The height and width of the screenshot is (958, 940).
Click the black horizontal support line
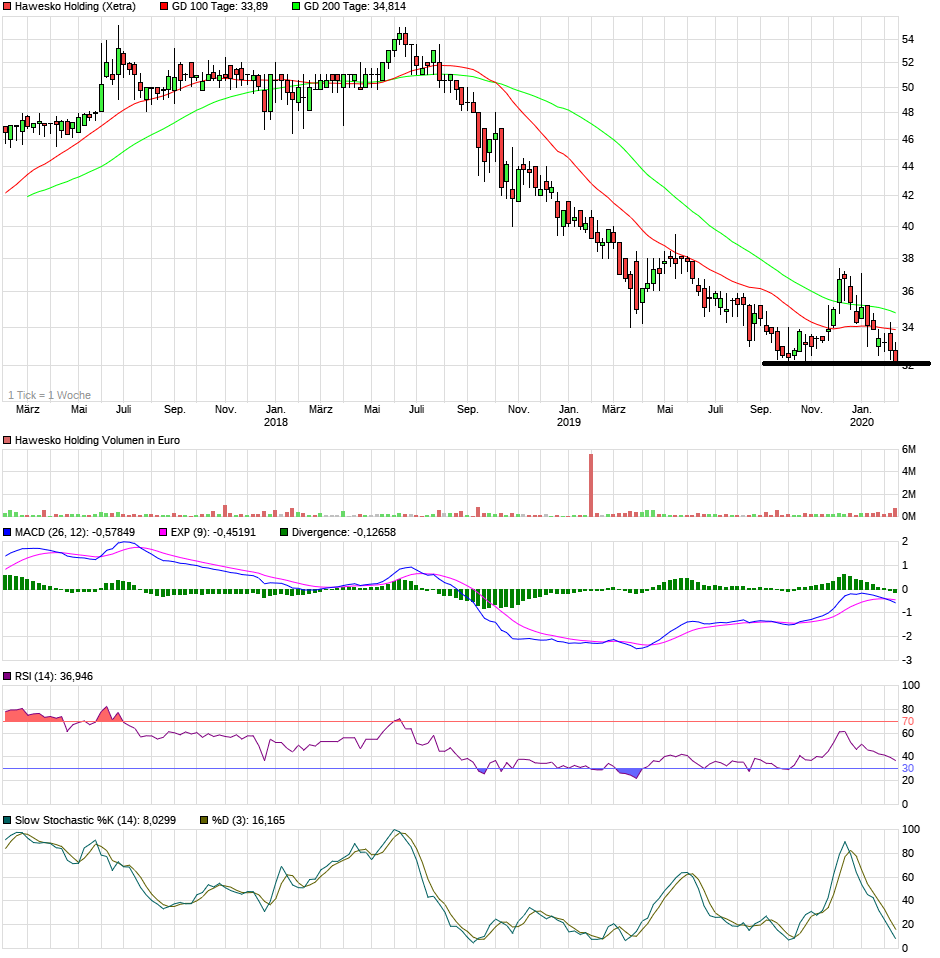[x=845, y=363]
